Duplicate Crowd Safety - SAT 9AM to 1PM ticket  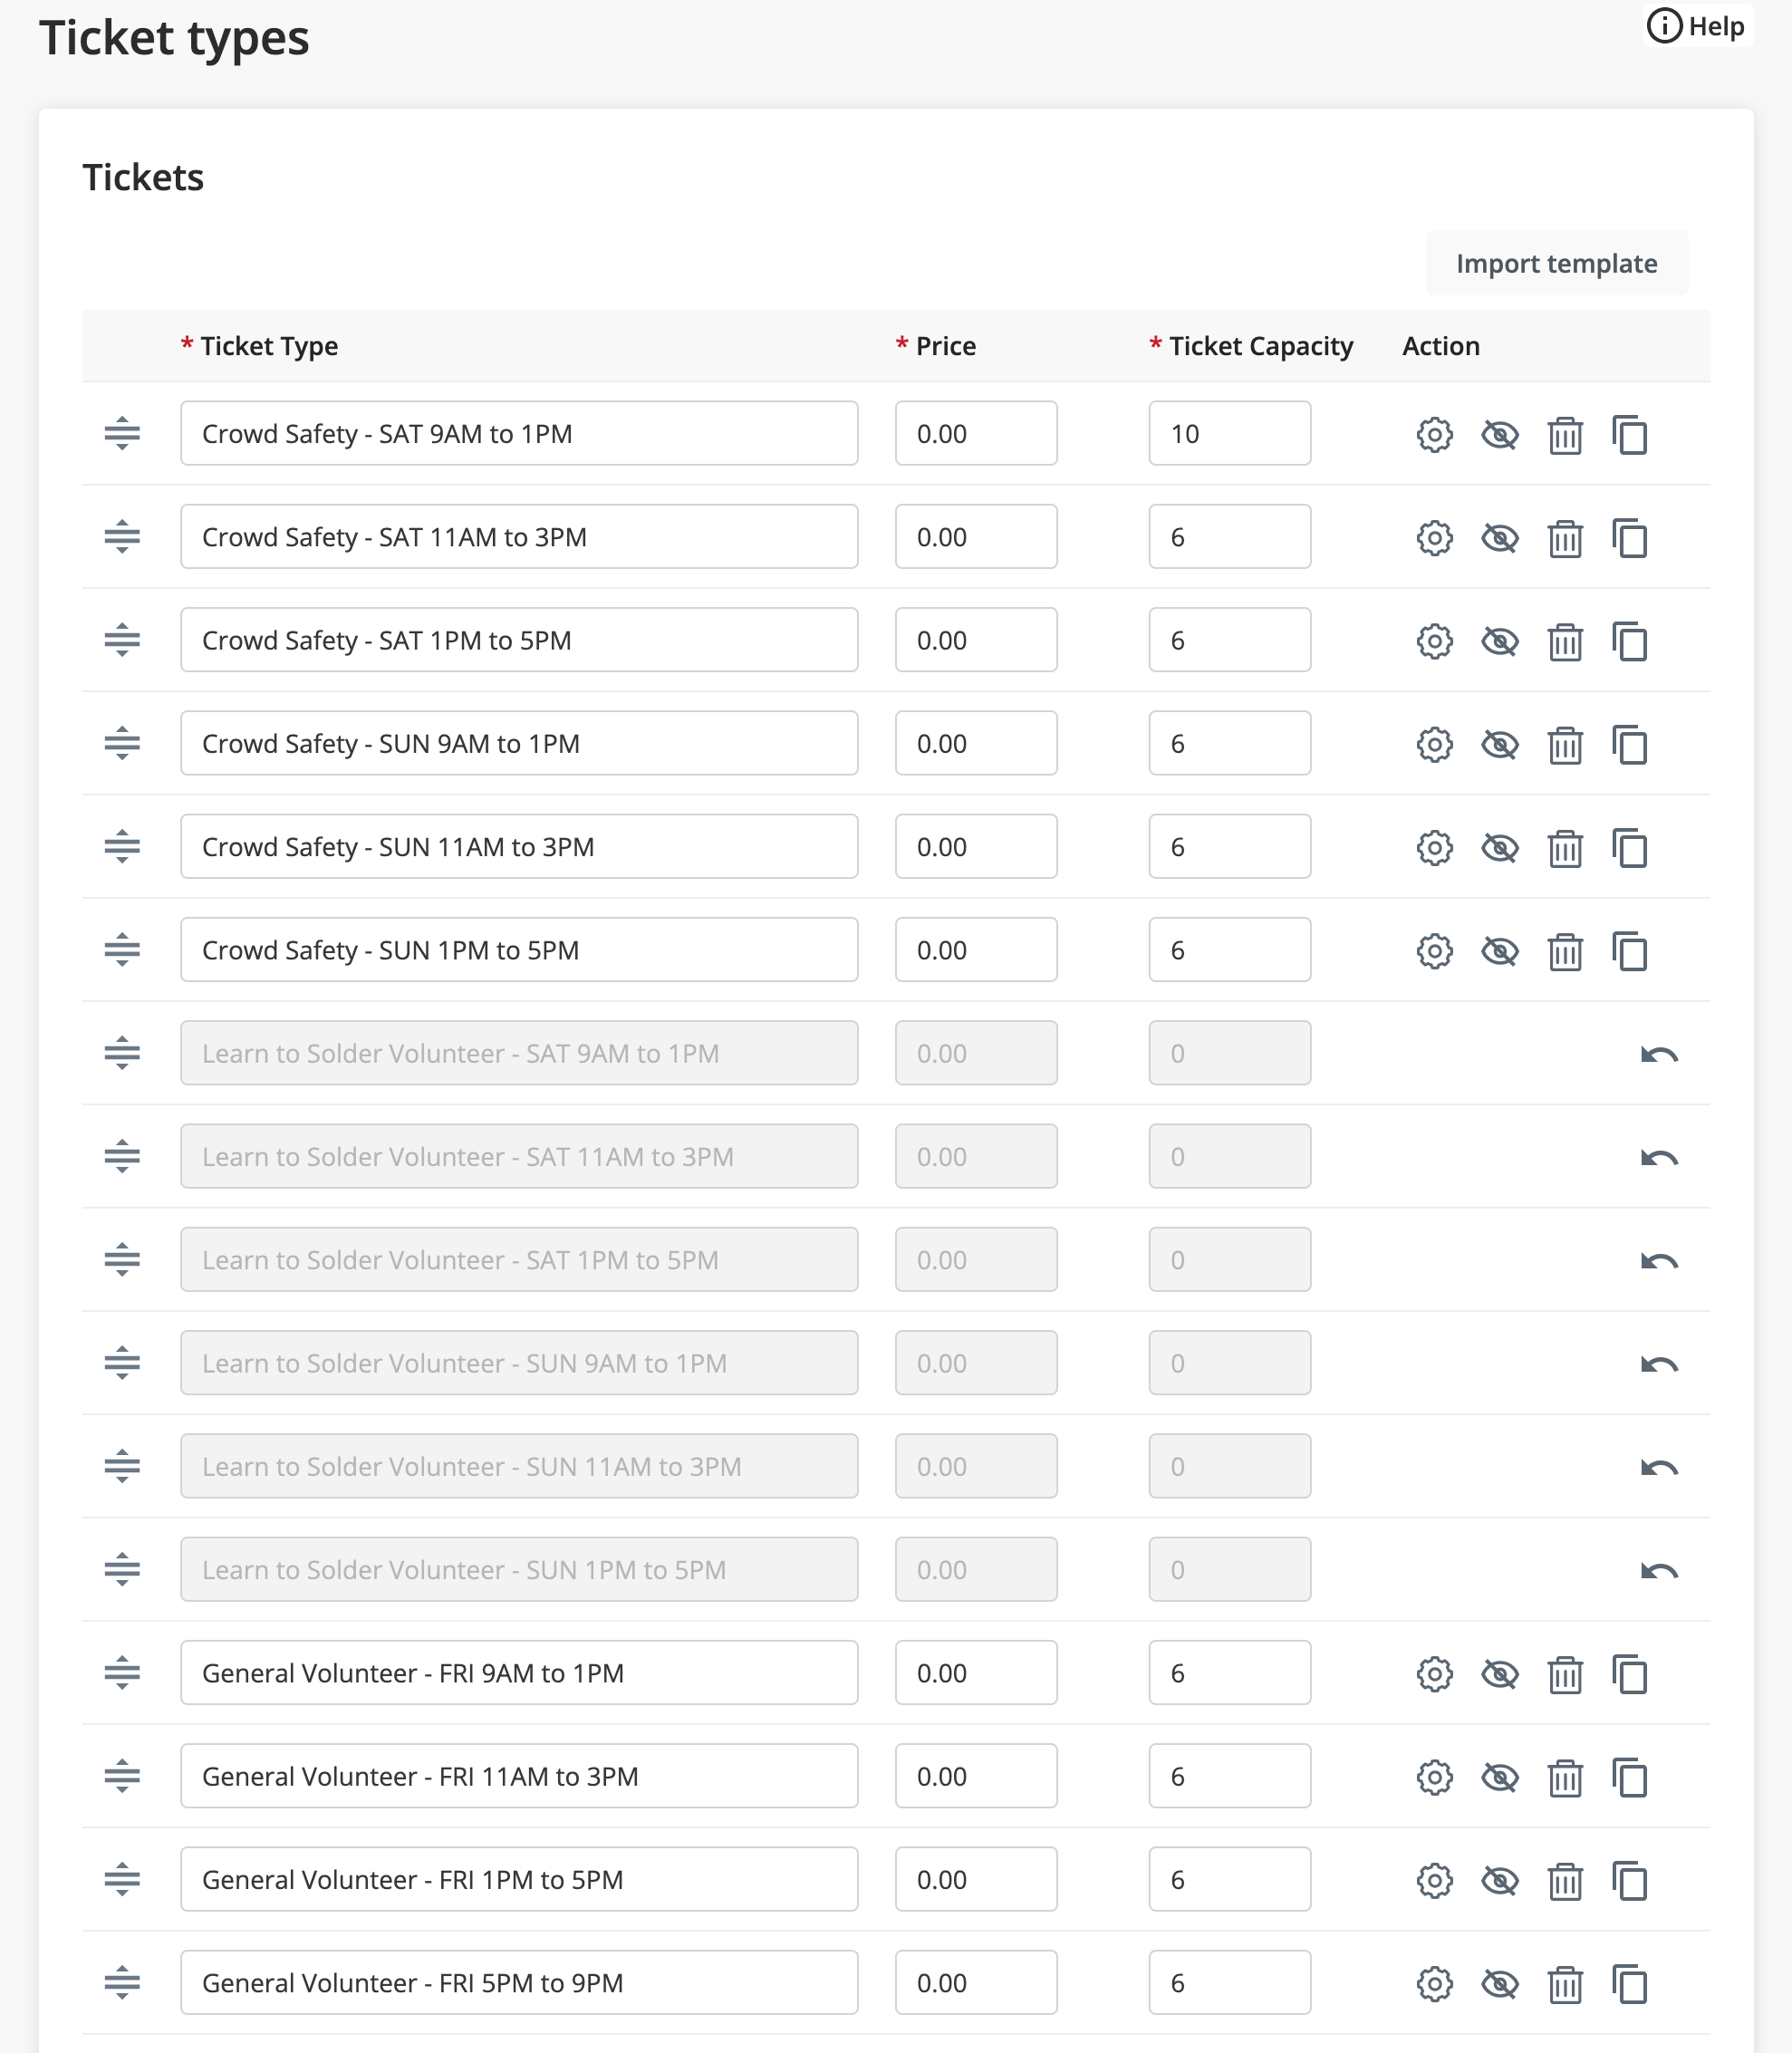pos(1629,434)
